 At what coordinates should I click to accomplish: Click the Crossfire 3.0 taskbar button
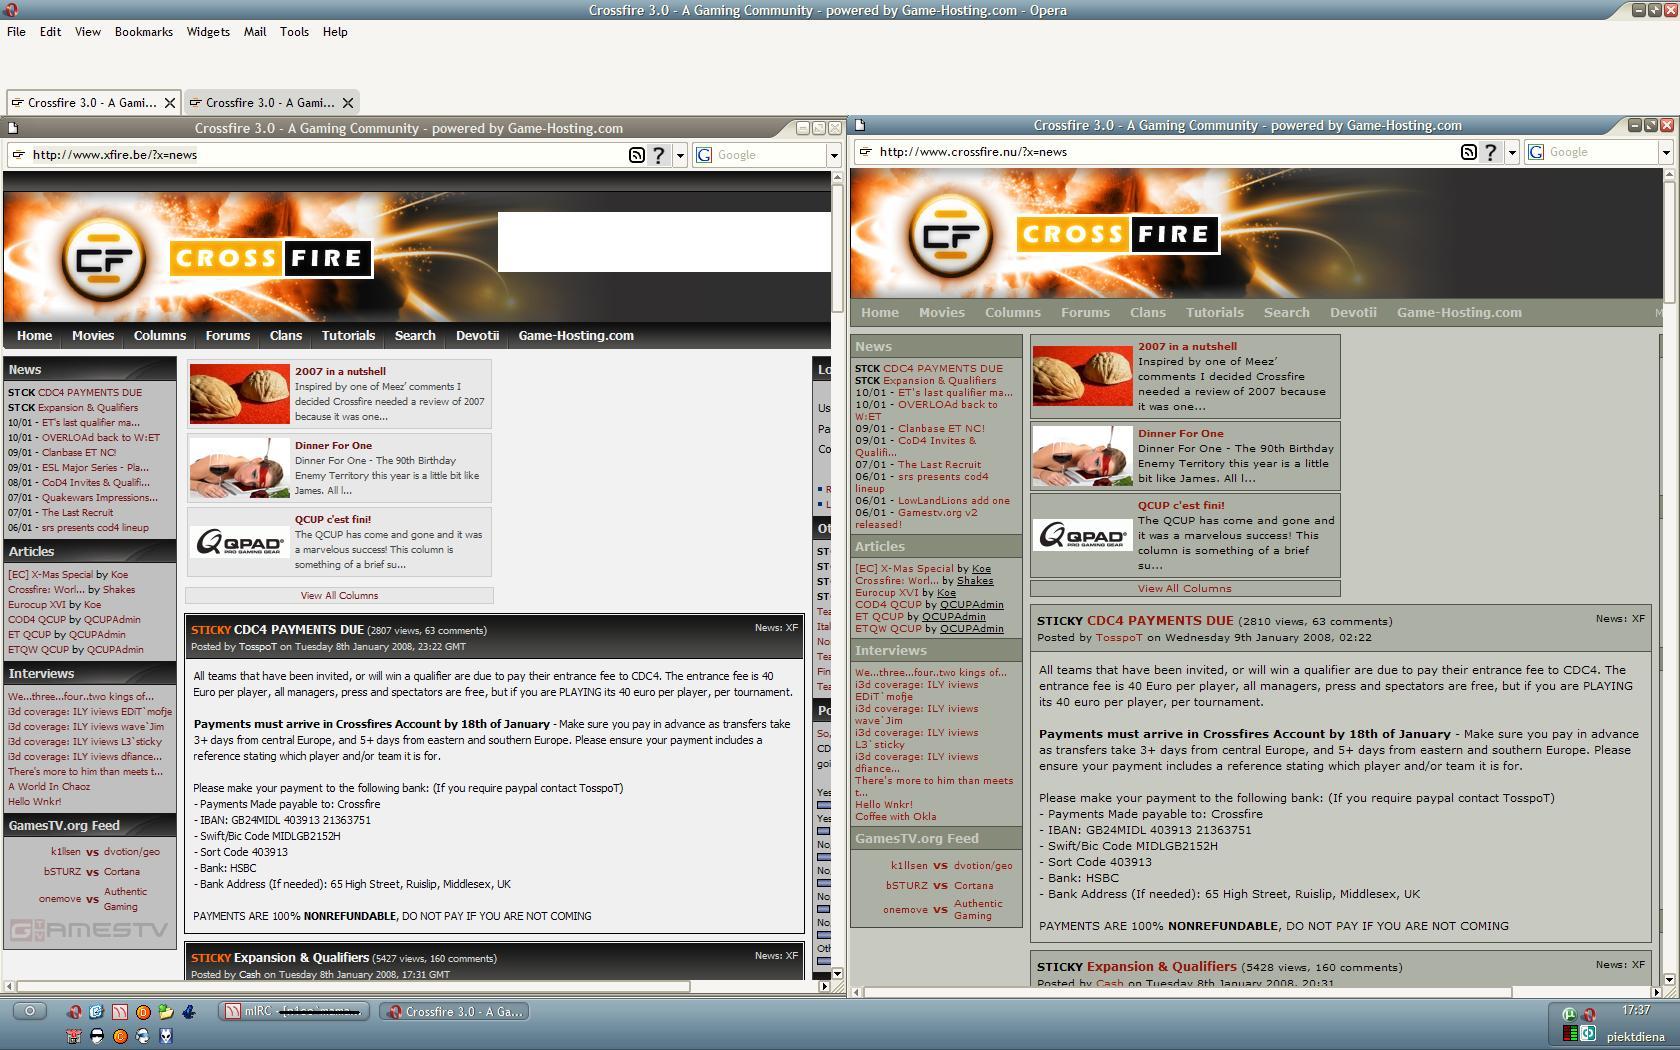(x=455, y=1011)
